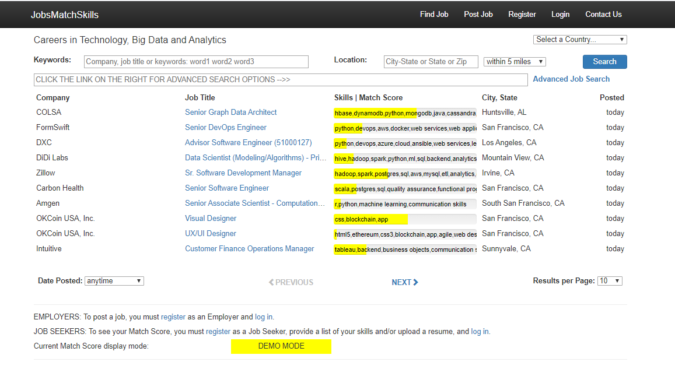Select the FormSwift company cell
The image size is (675, 383).
pos(53,127)
